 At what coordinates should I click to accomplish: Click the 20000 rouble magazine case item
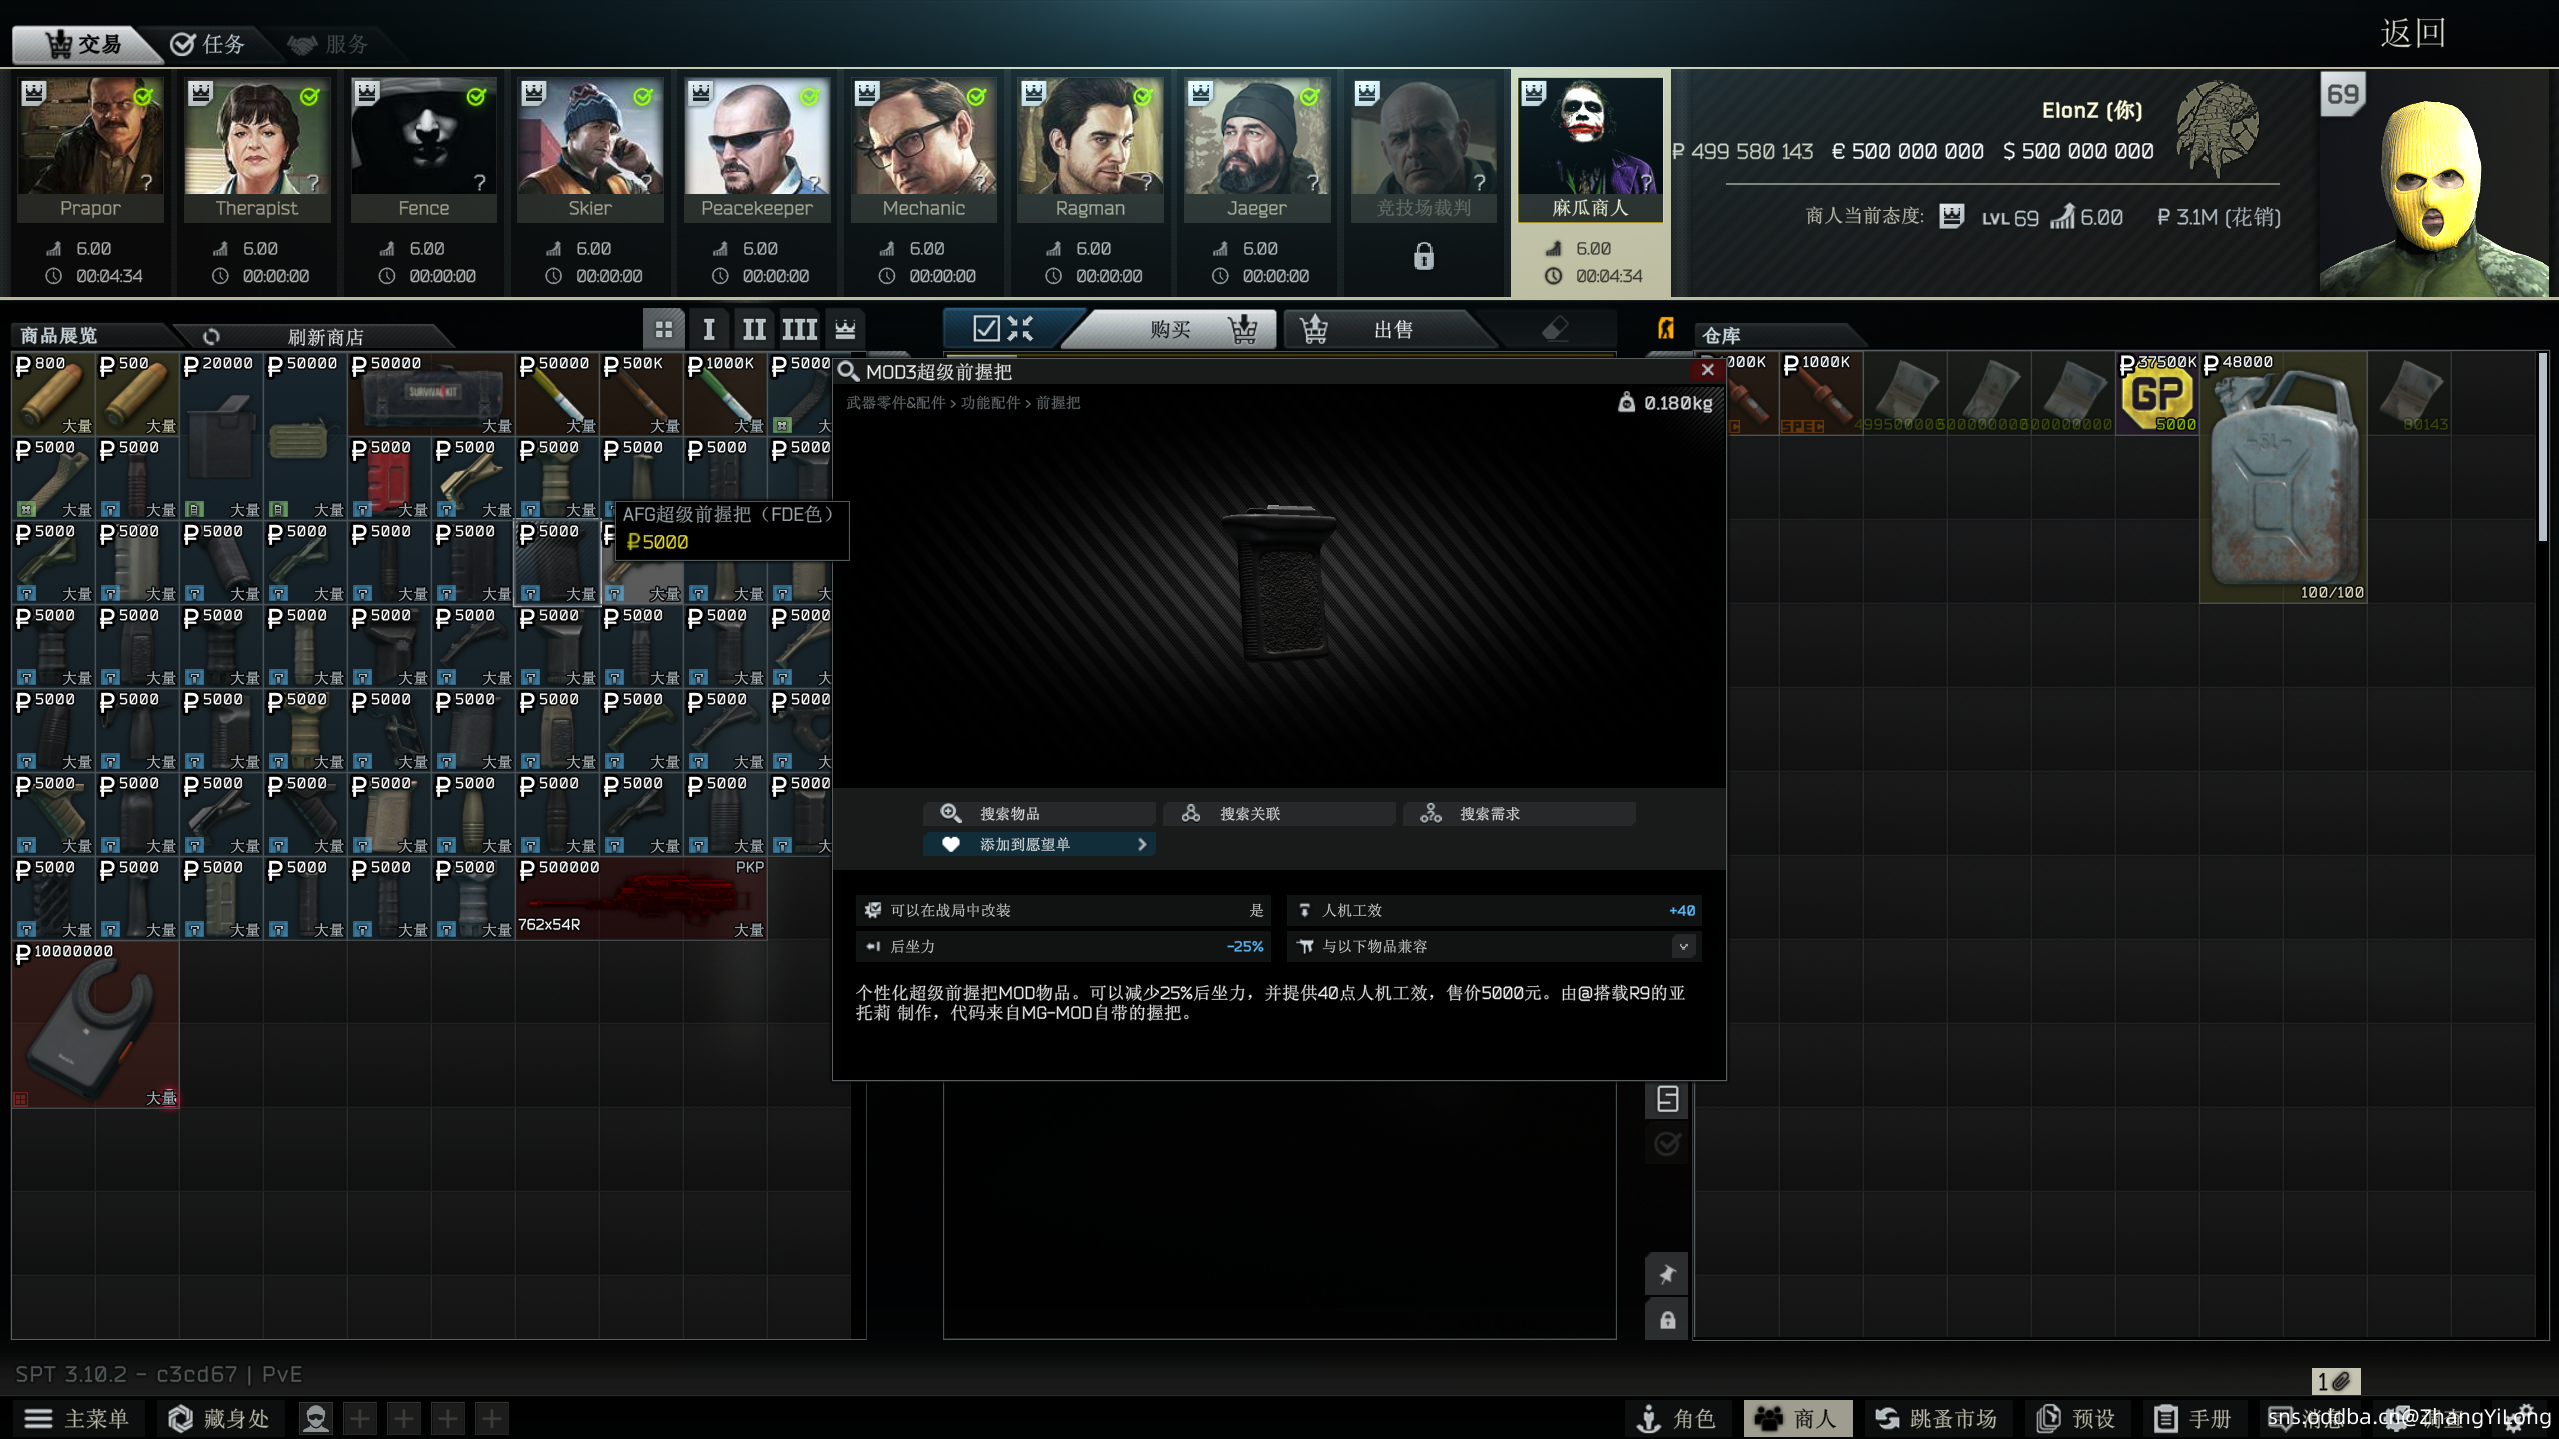click(221, 435)
